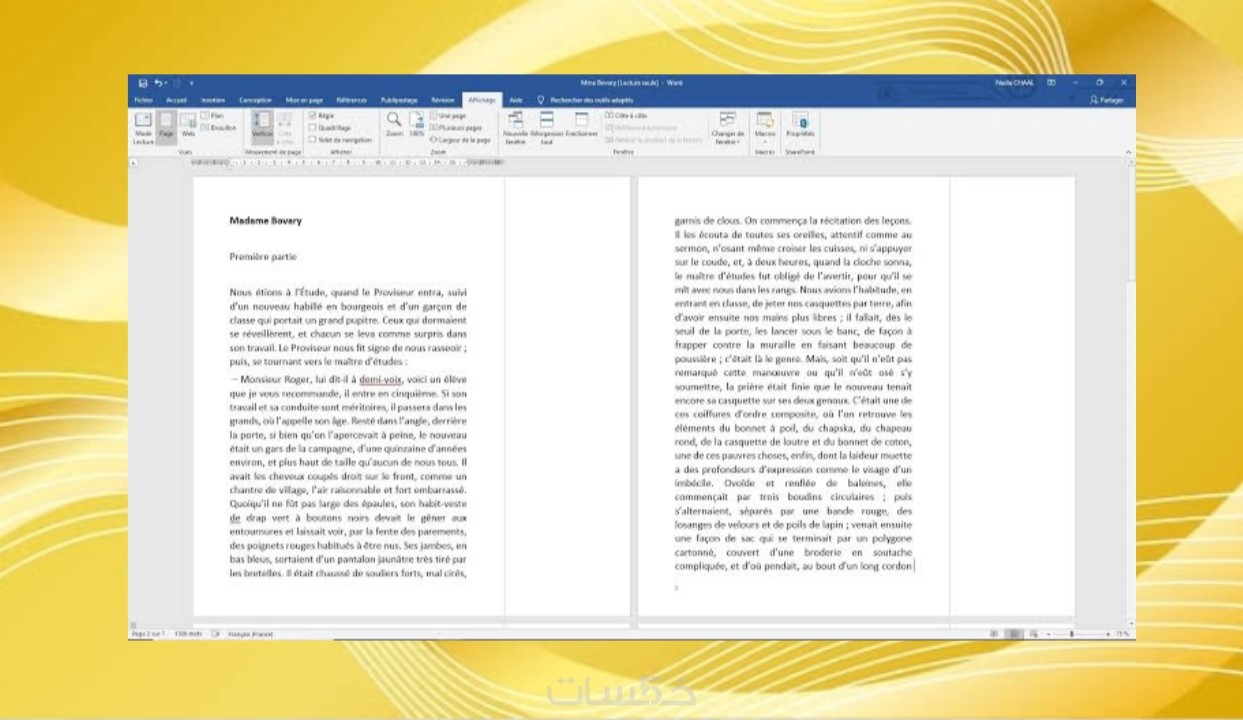1243x720 pixels.
Task: Click the Madame Bovary heading text
Action: [265, 220]
